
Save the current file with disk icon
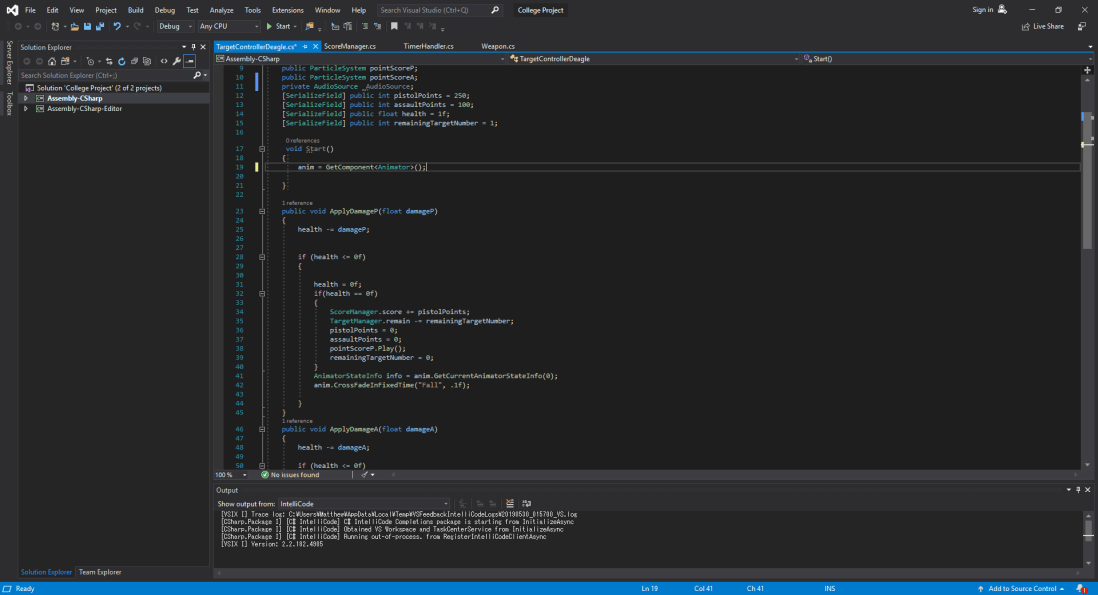point(88,27)
